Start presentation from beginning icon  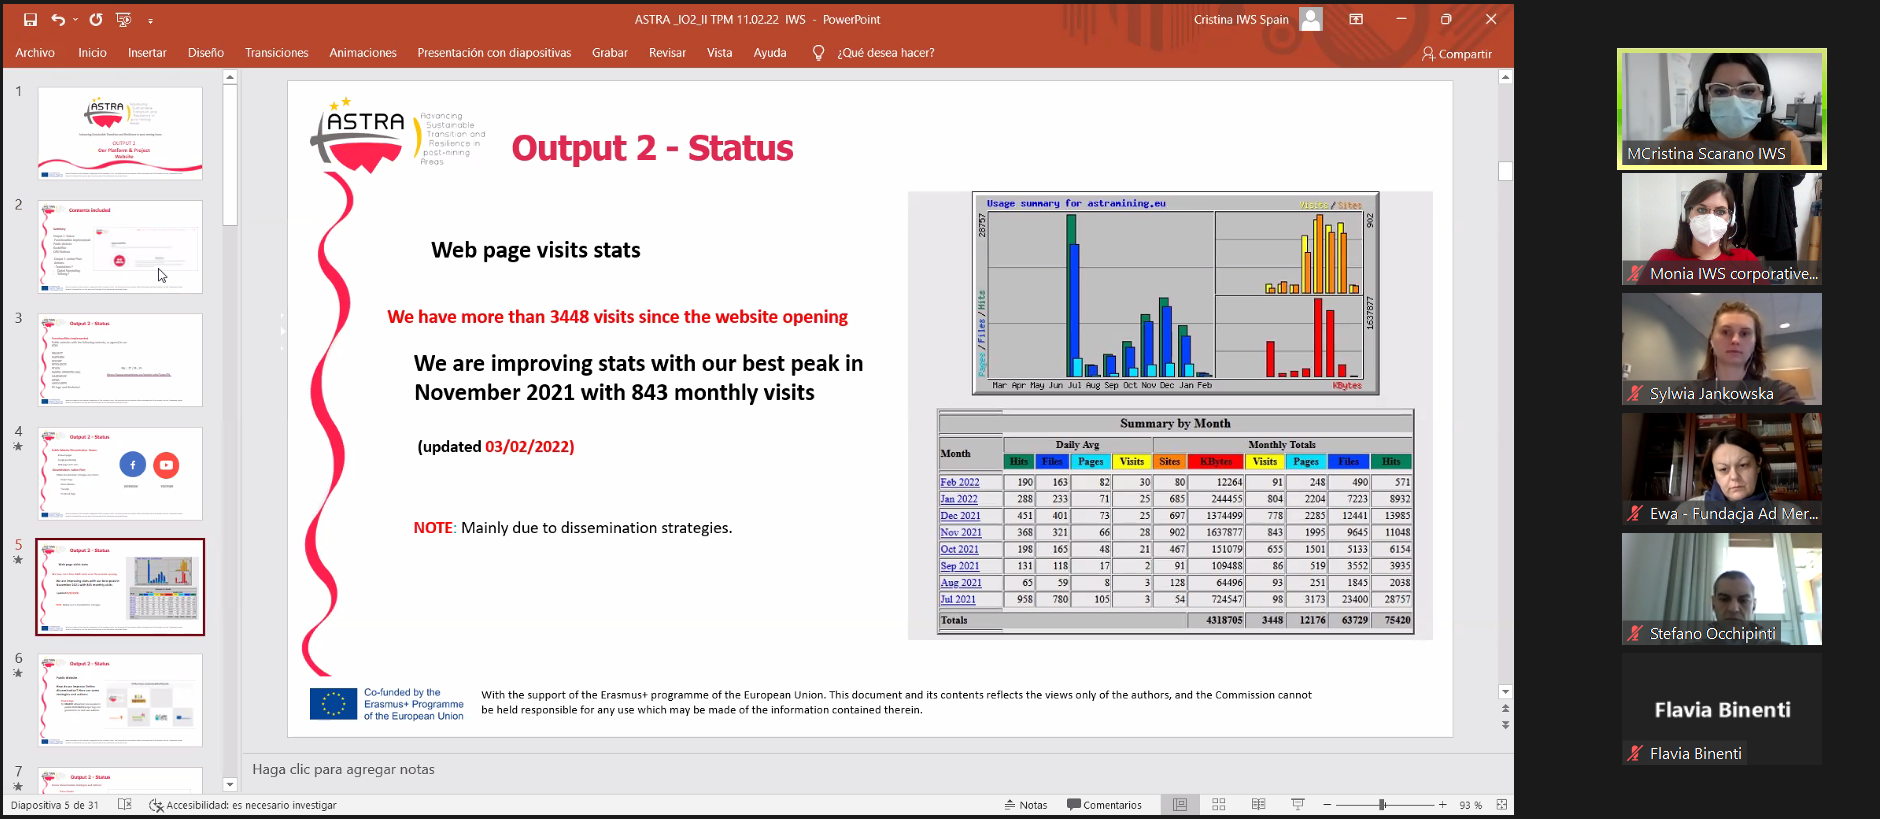coord(123,20)
